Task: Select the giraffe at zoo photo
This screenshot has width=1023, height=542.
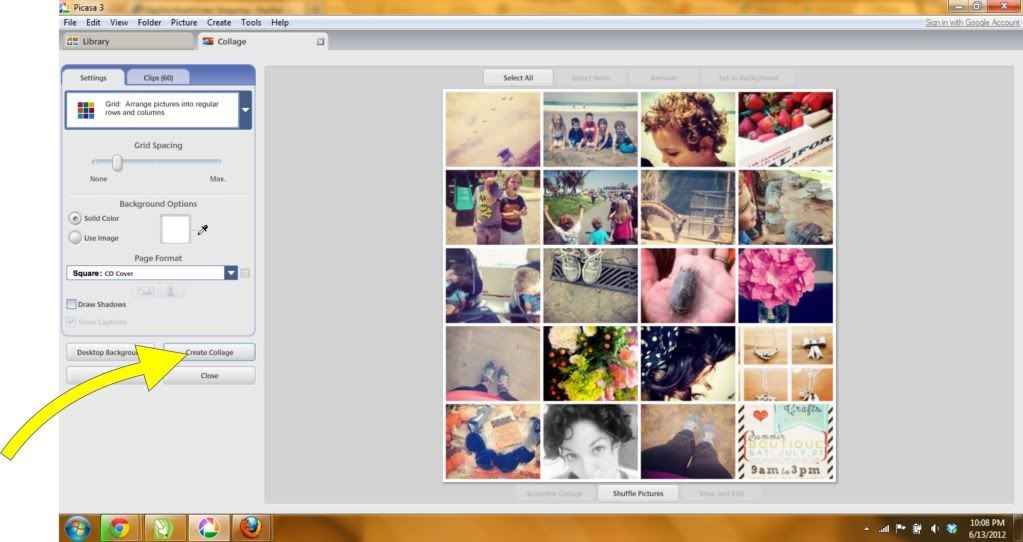Action: click(688, 207)
